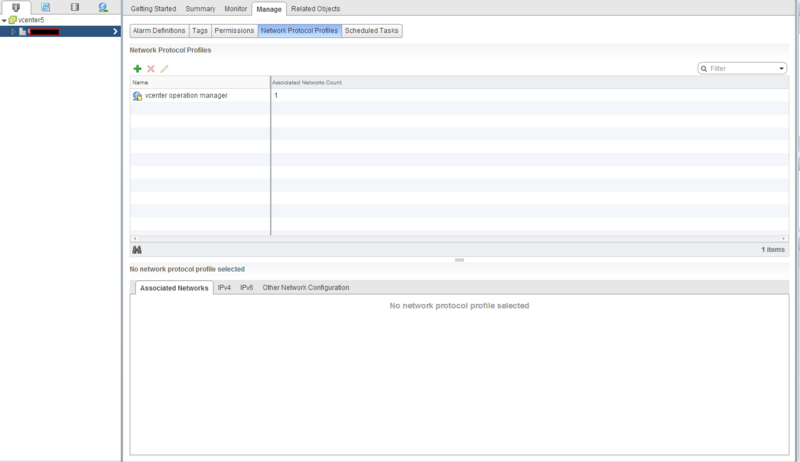Click the pencil edit profile icon
This screenshot has height=462, width=800.
coord(165,68)
